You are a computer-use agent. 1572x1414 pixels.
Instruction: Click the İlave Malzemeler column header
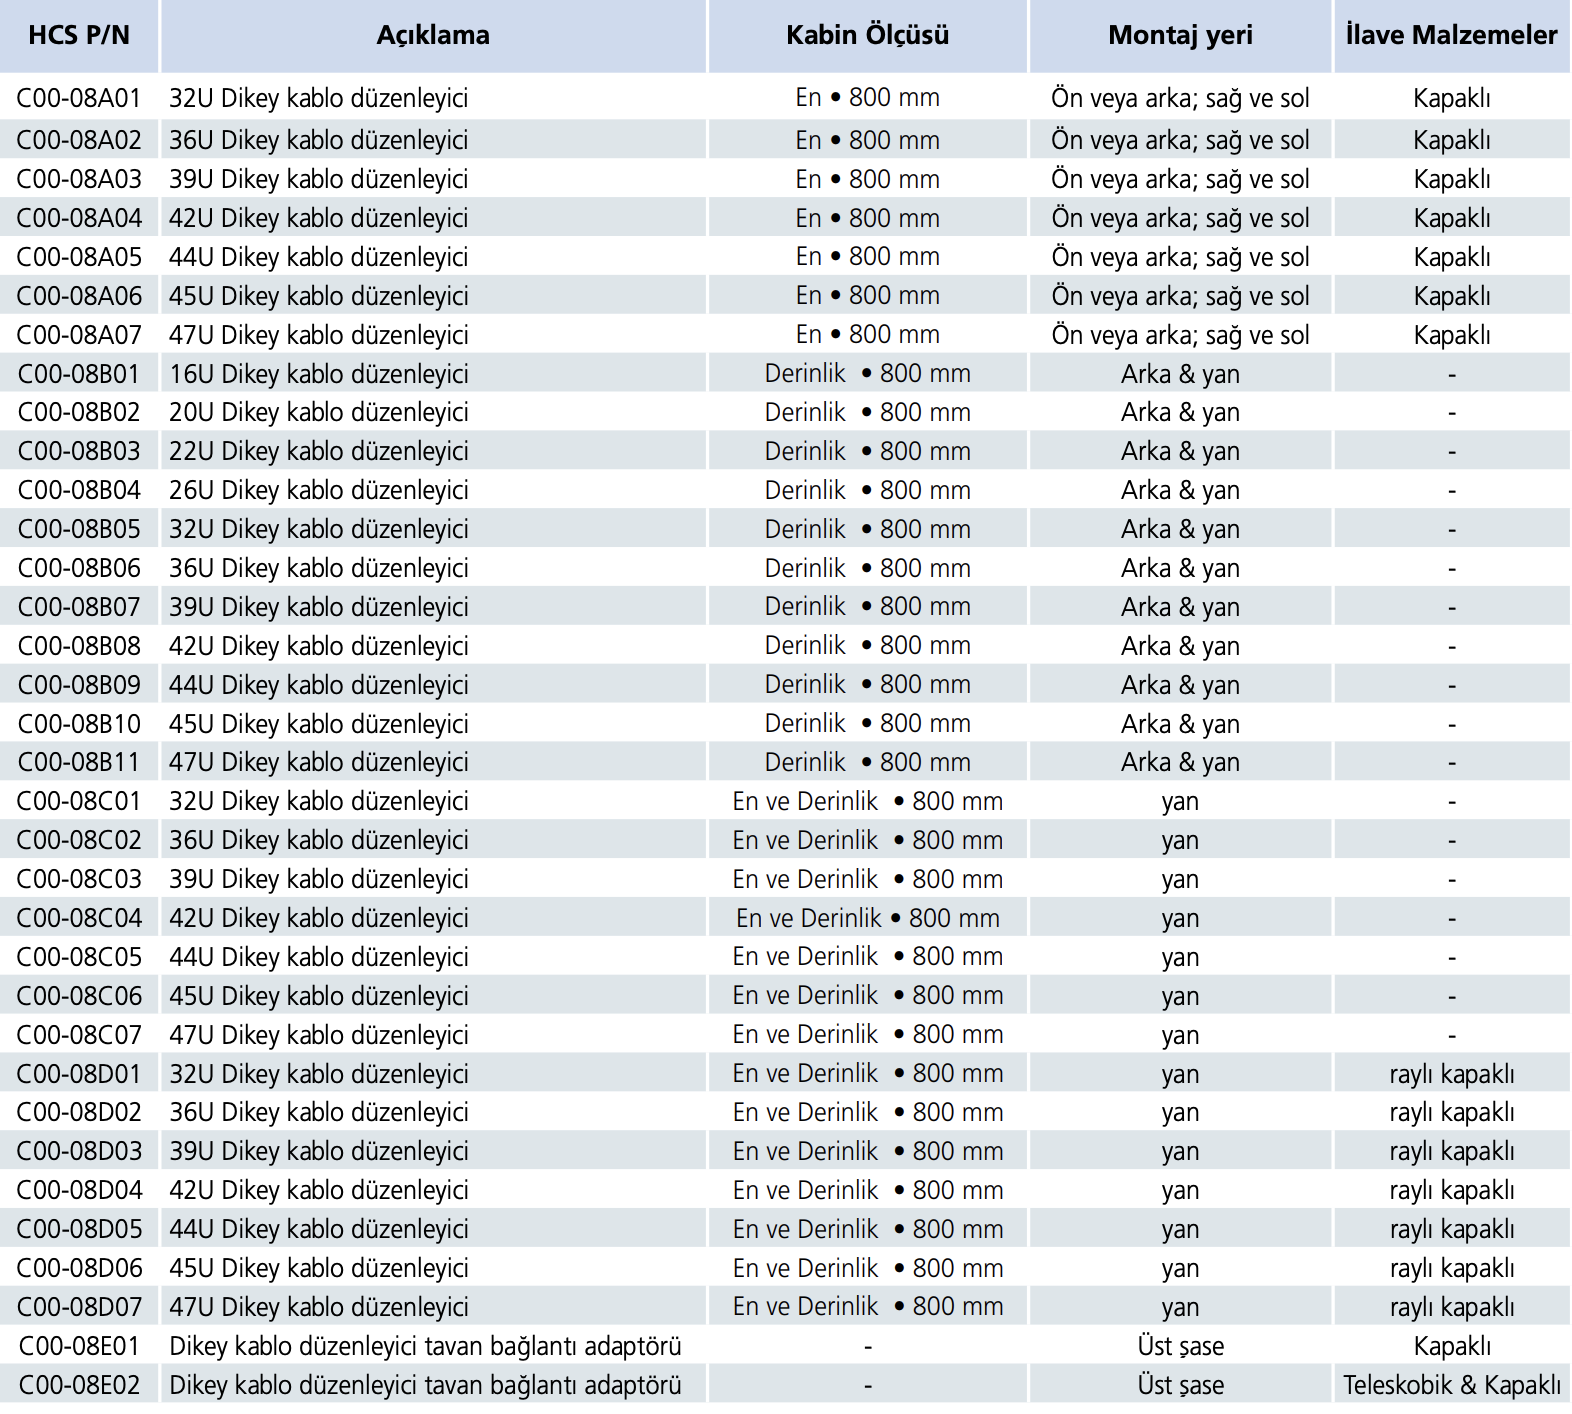point(1452,35)
